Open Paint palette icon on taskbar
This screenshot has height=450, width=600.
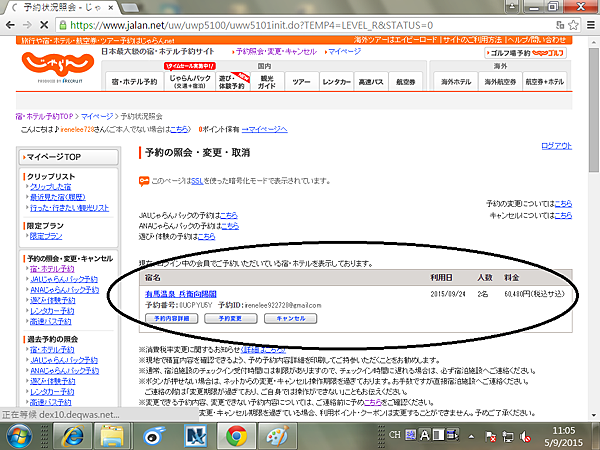pyautogui.click(x=277, y=436)
